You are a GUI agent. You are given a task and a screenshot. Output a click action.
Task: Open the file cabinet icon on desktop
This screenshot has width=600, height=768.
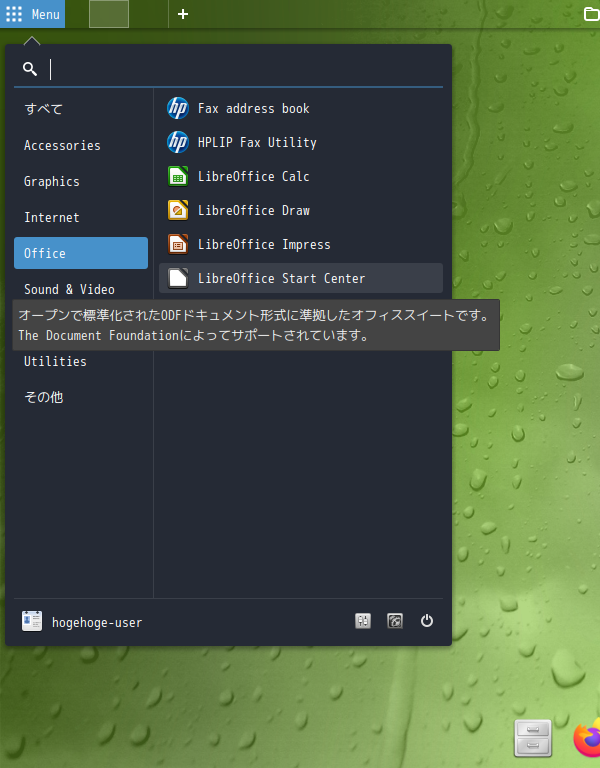533,738
